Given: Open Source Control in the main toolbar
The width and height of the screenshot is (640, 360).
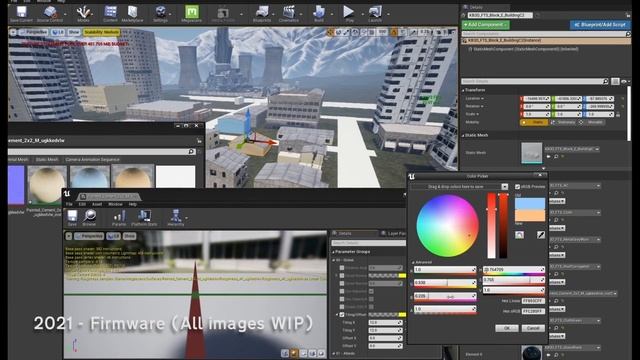Looking at the screenshot, I should (50, 13).
